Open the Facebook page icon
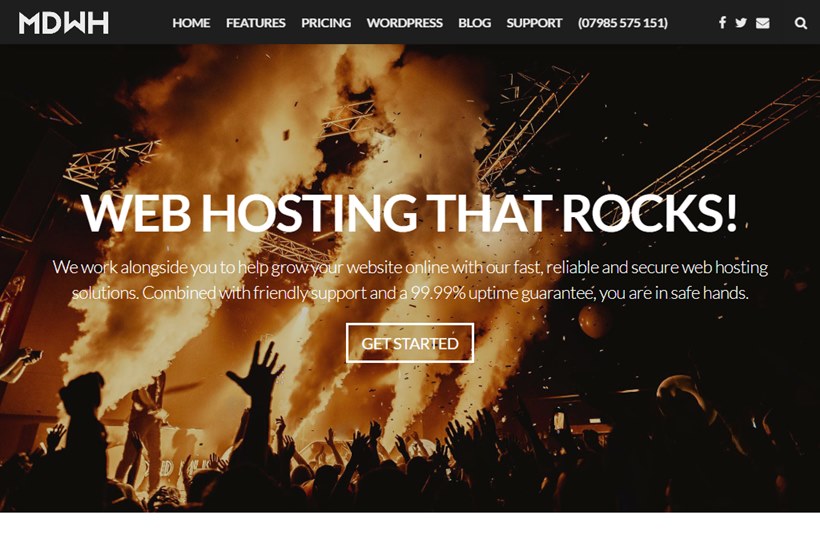 722,22
